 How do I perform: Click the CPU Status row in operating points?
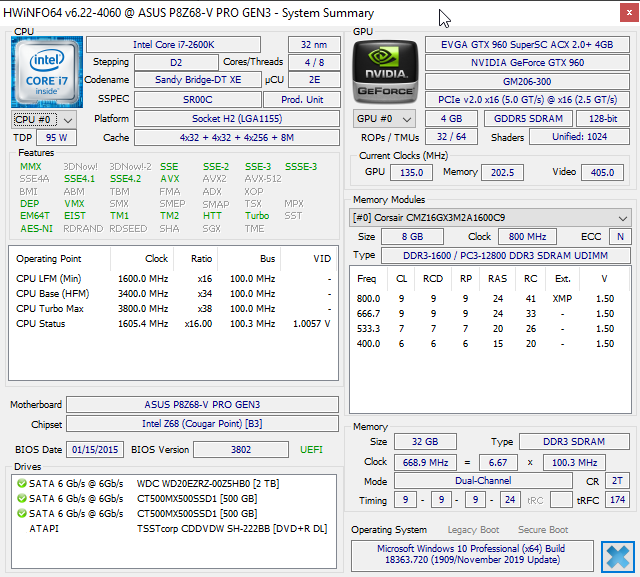pos(173,324)
